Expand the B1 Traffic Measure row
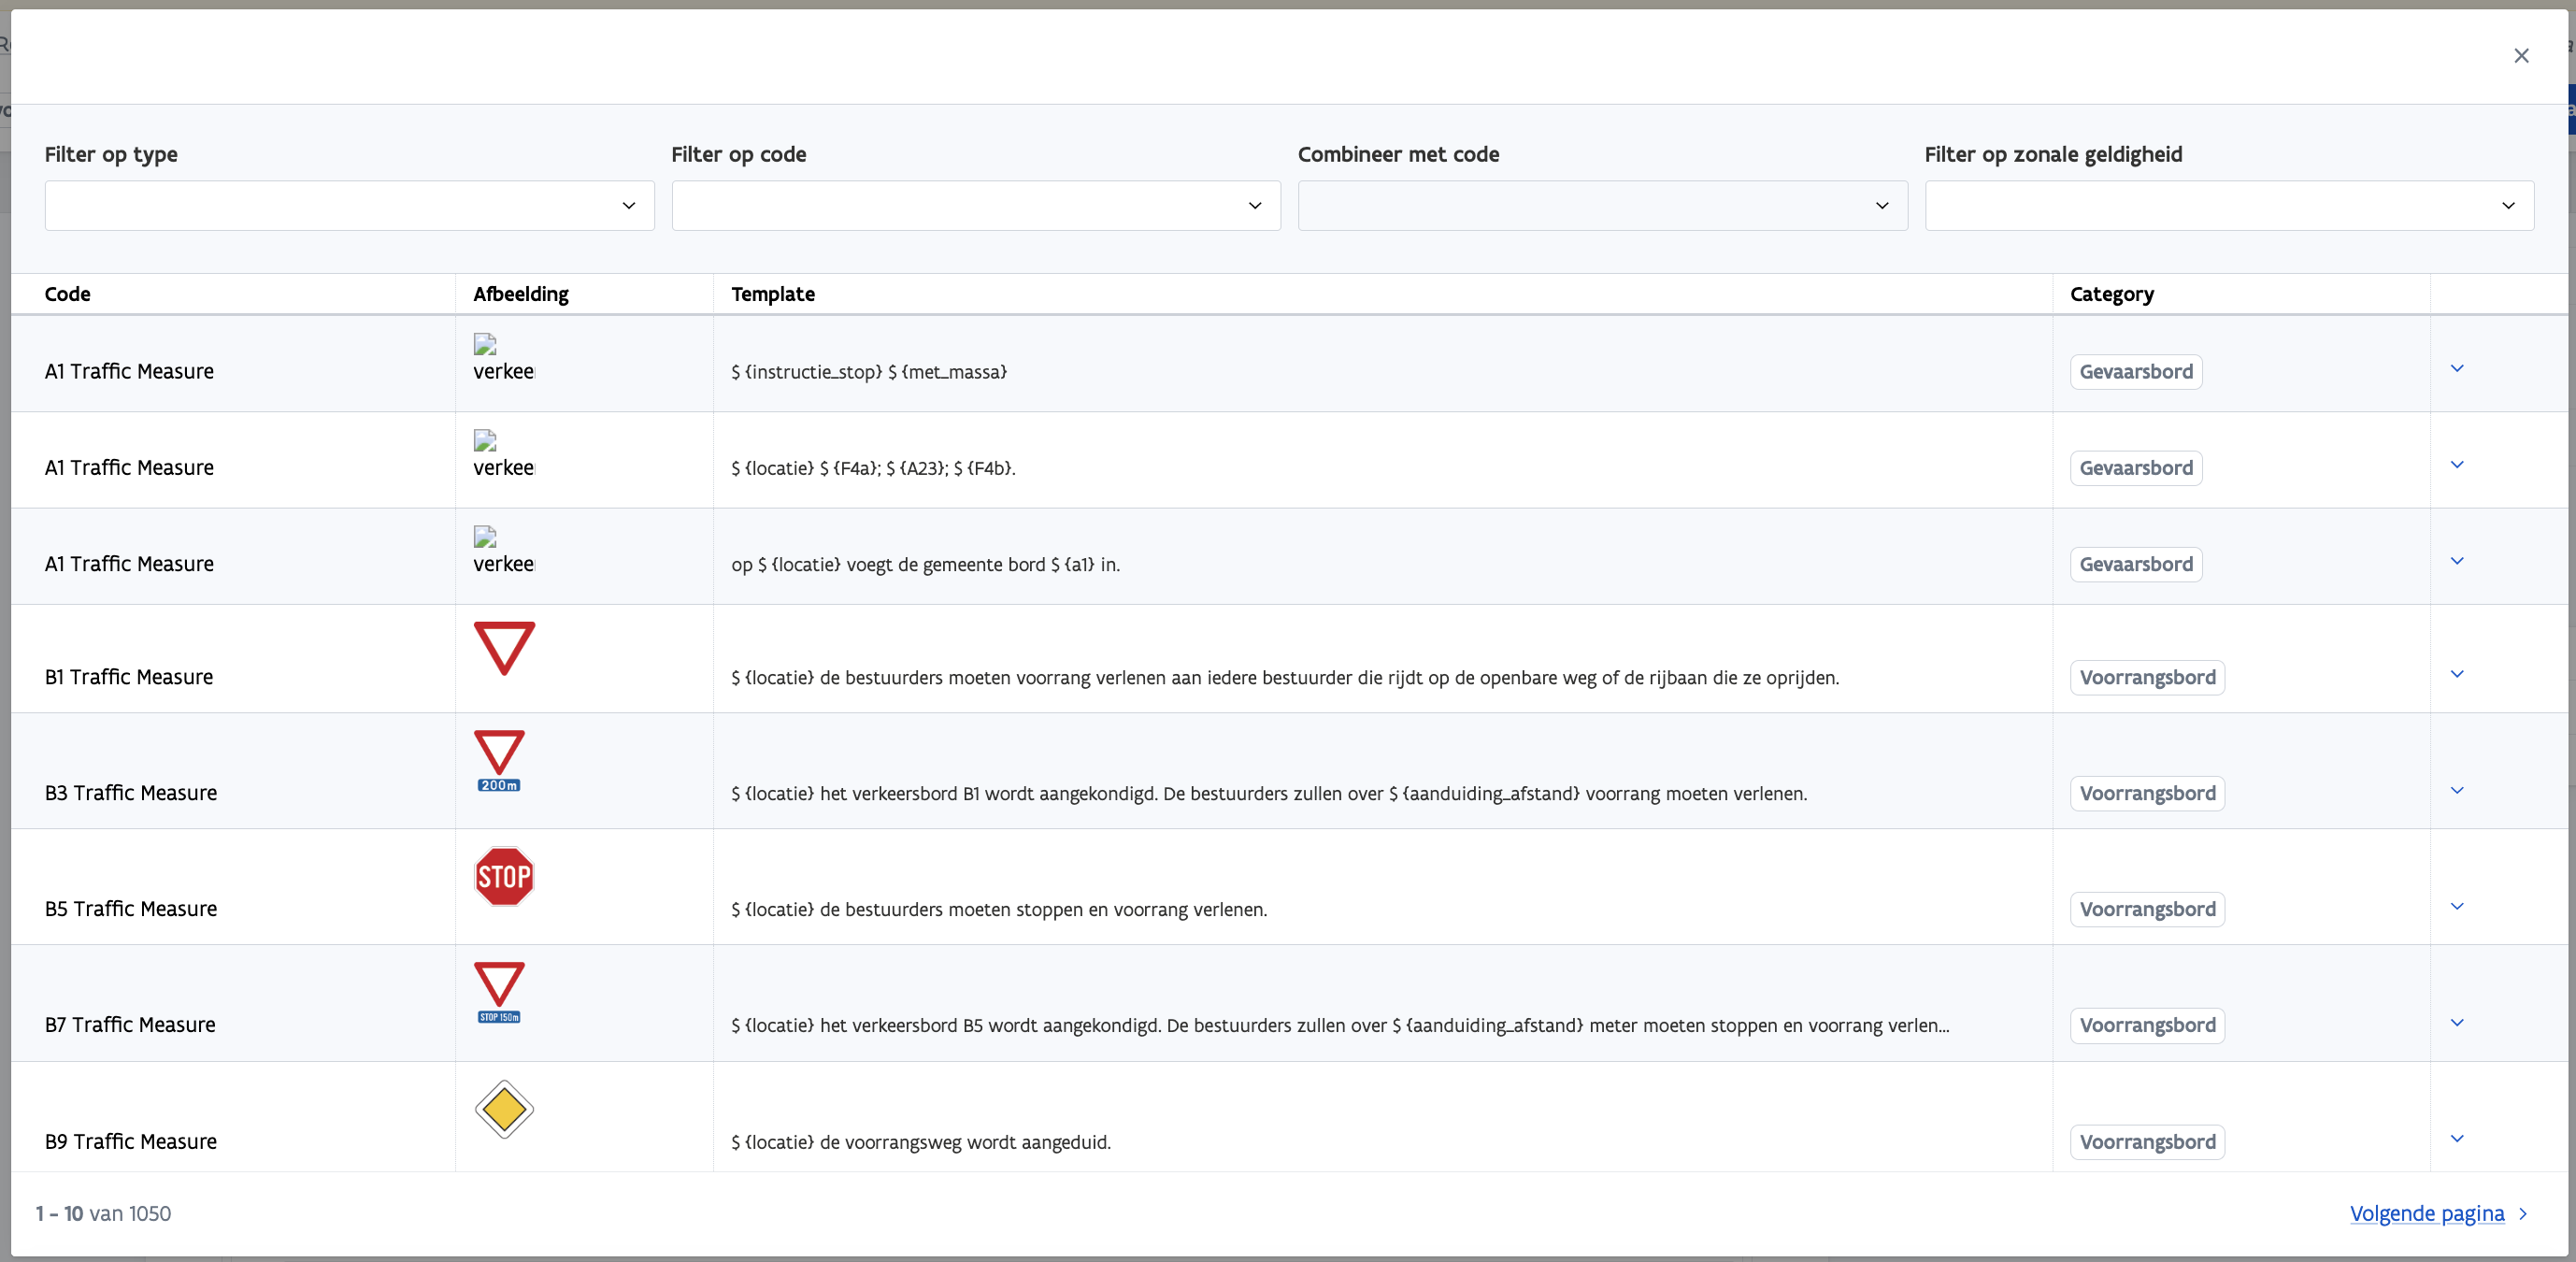This screenshot has width=2576, height=1262. point(2457,674)
